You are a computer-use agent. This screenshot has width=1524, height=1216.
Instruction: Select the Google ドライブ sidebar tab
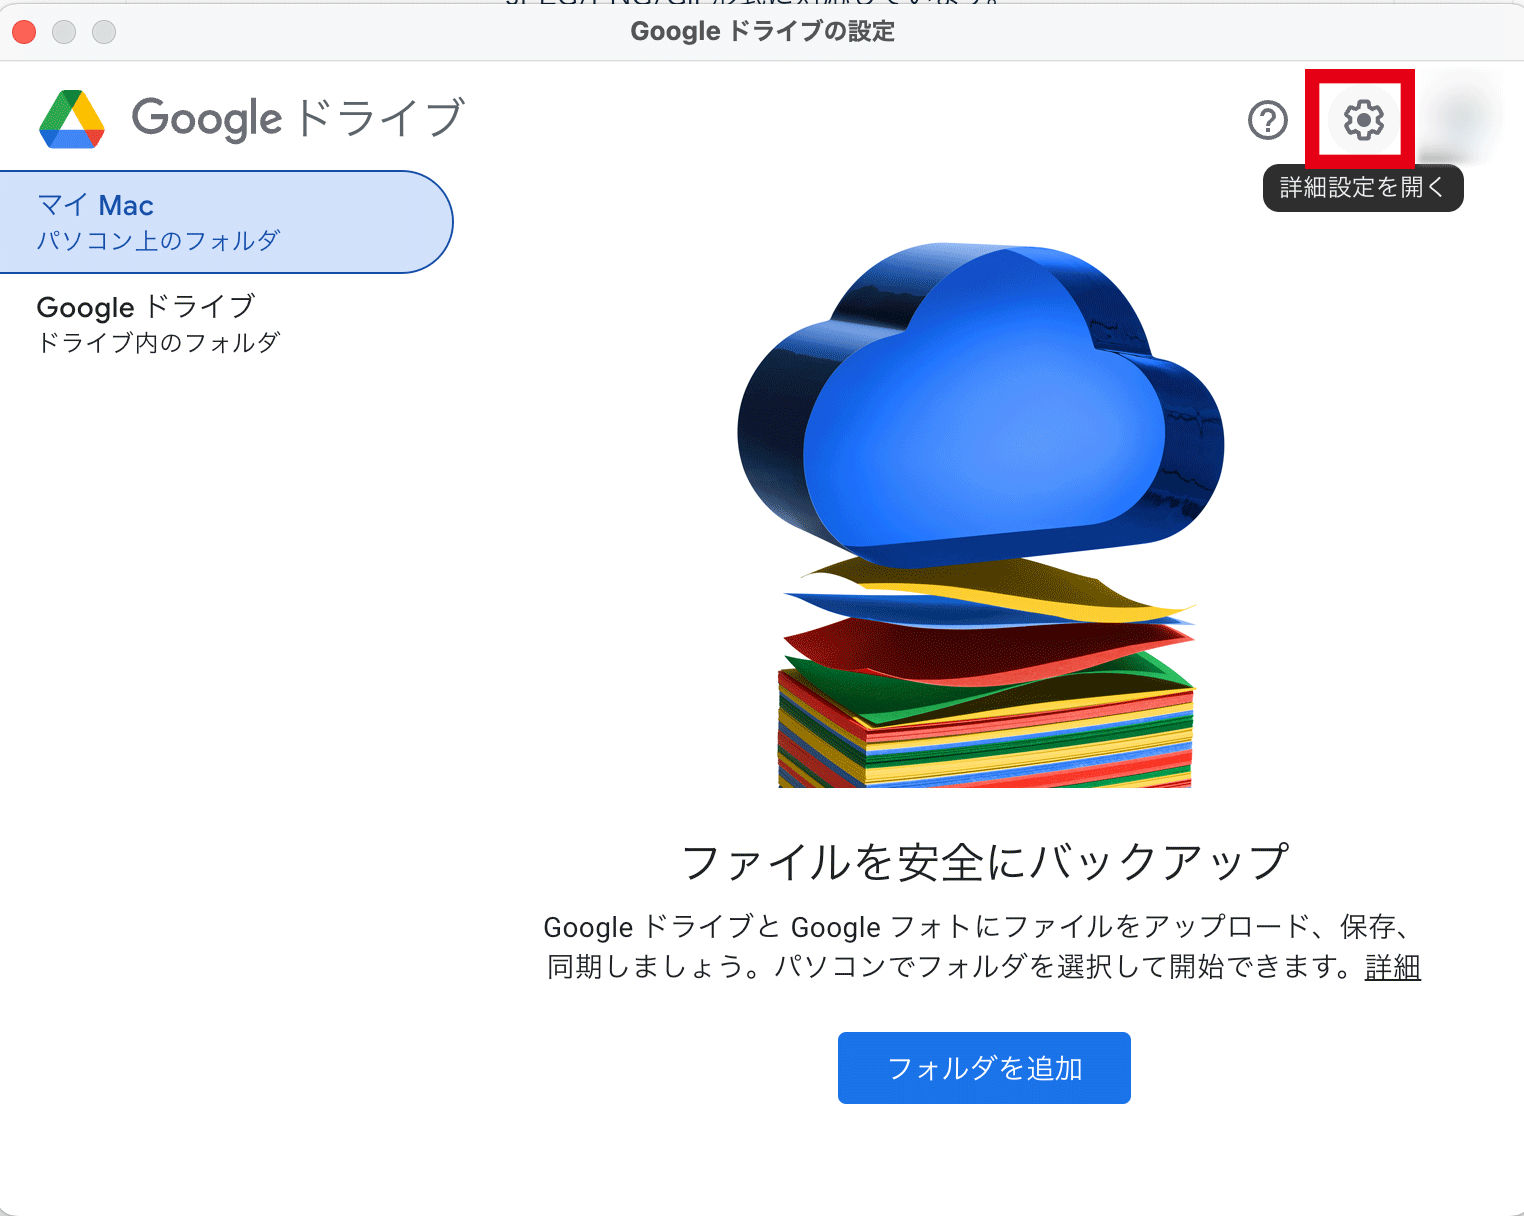pyautogui.click(x=226, y=323)
